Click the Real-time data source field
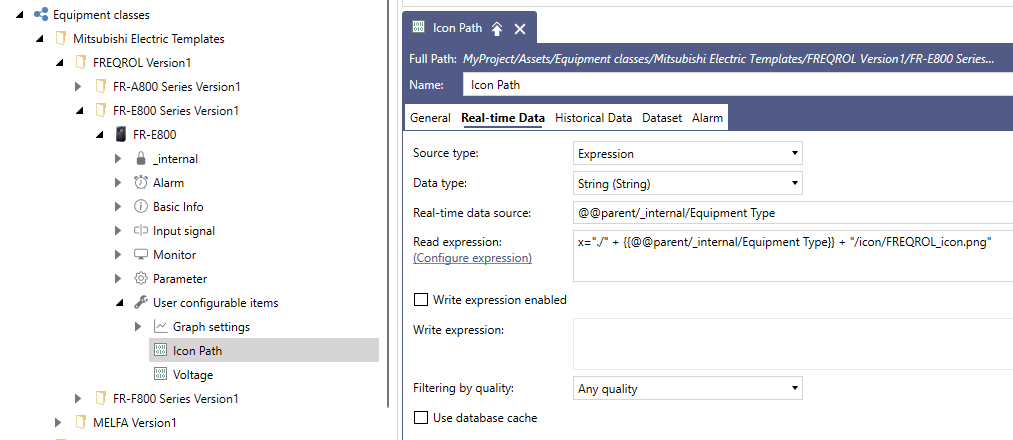Screen dimensions: 1013x440 [793, 213]
